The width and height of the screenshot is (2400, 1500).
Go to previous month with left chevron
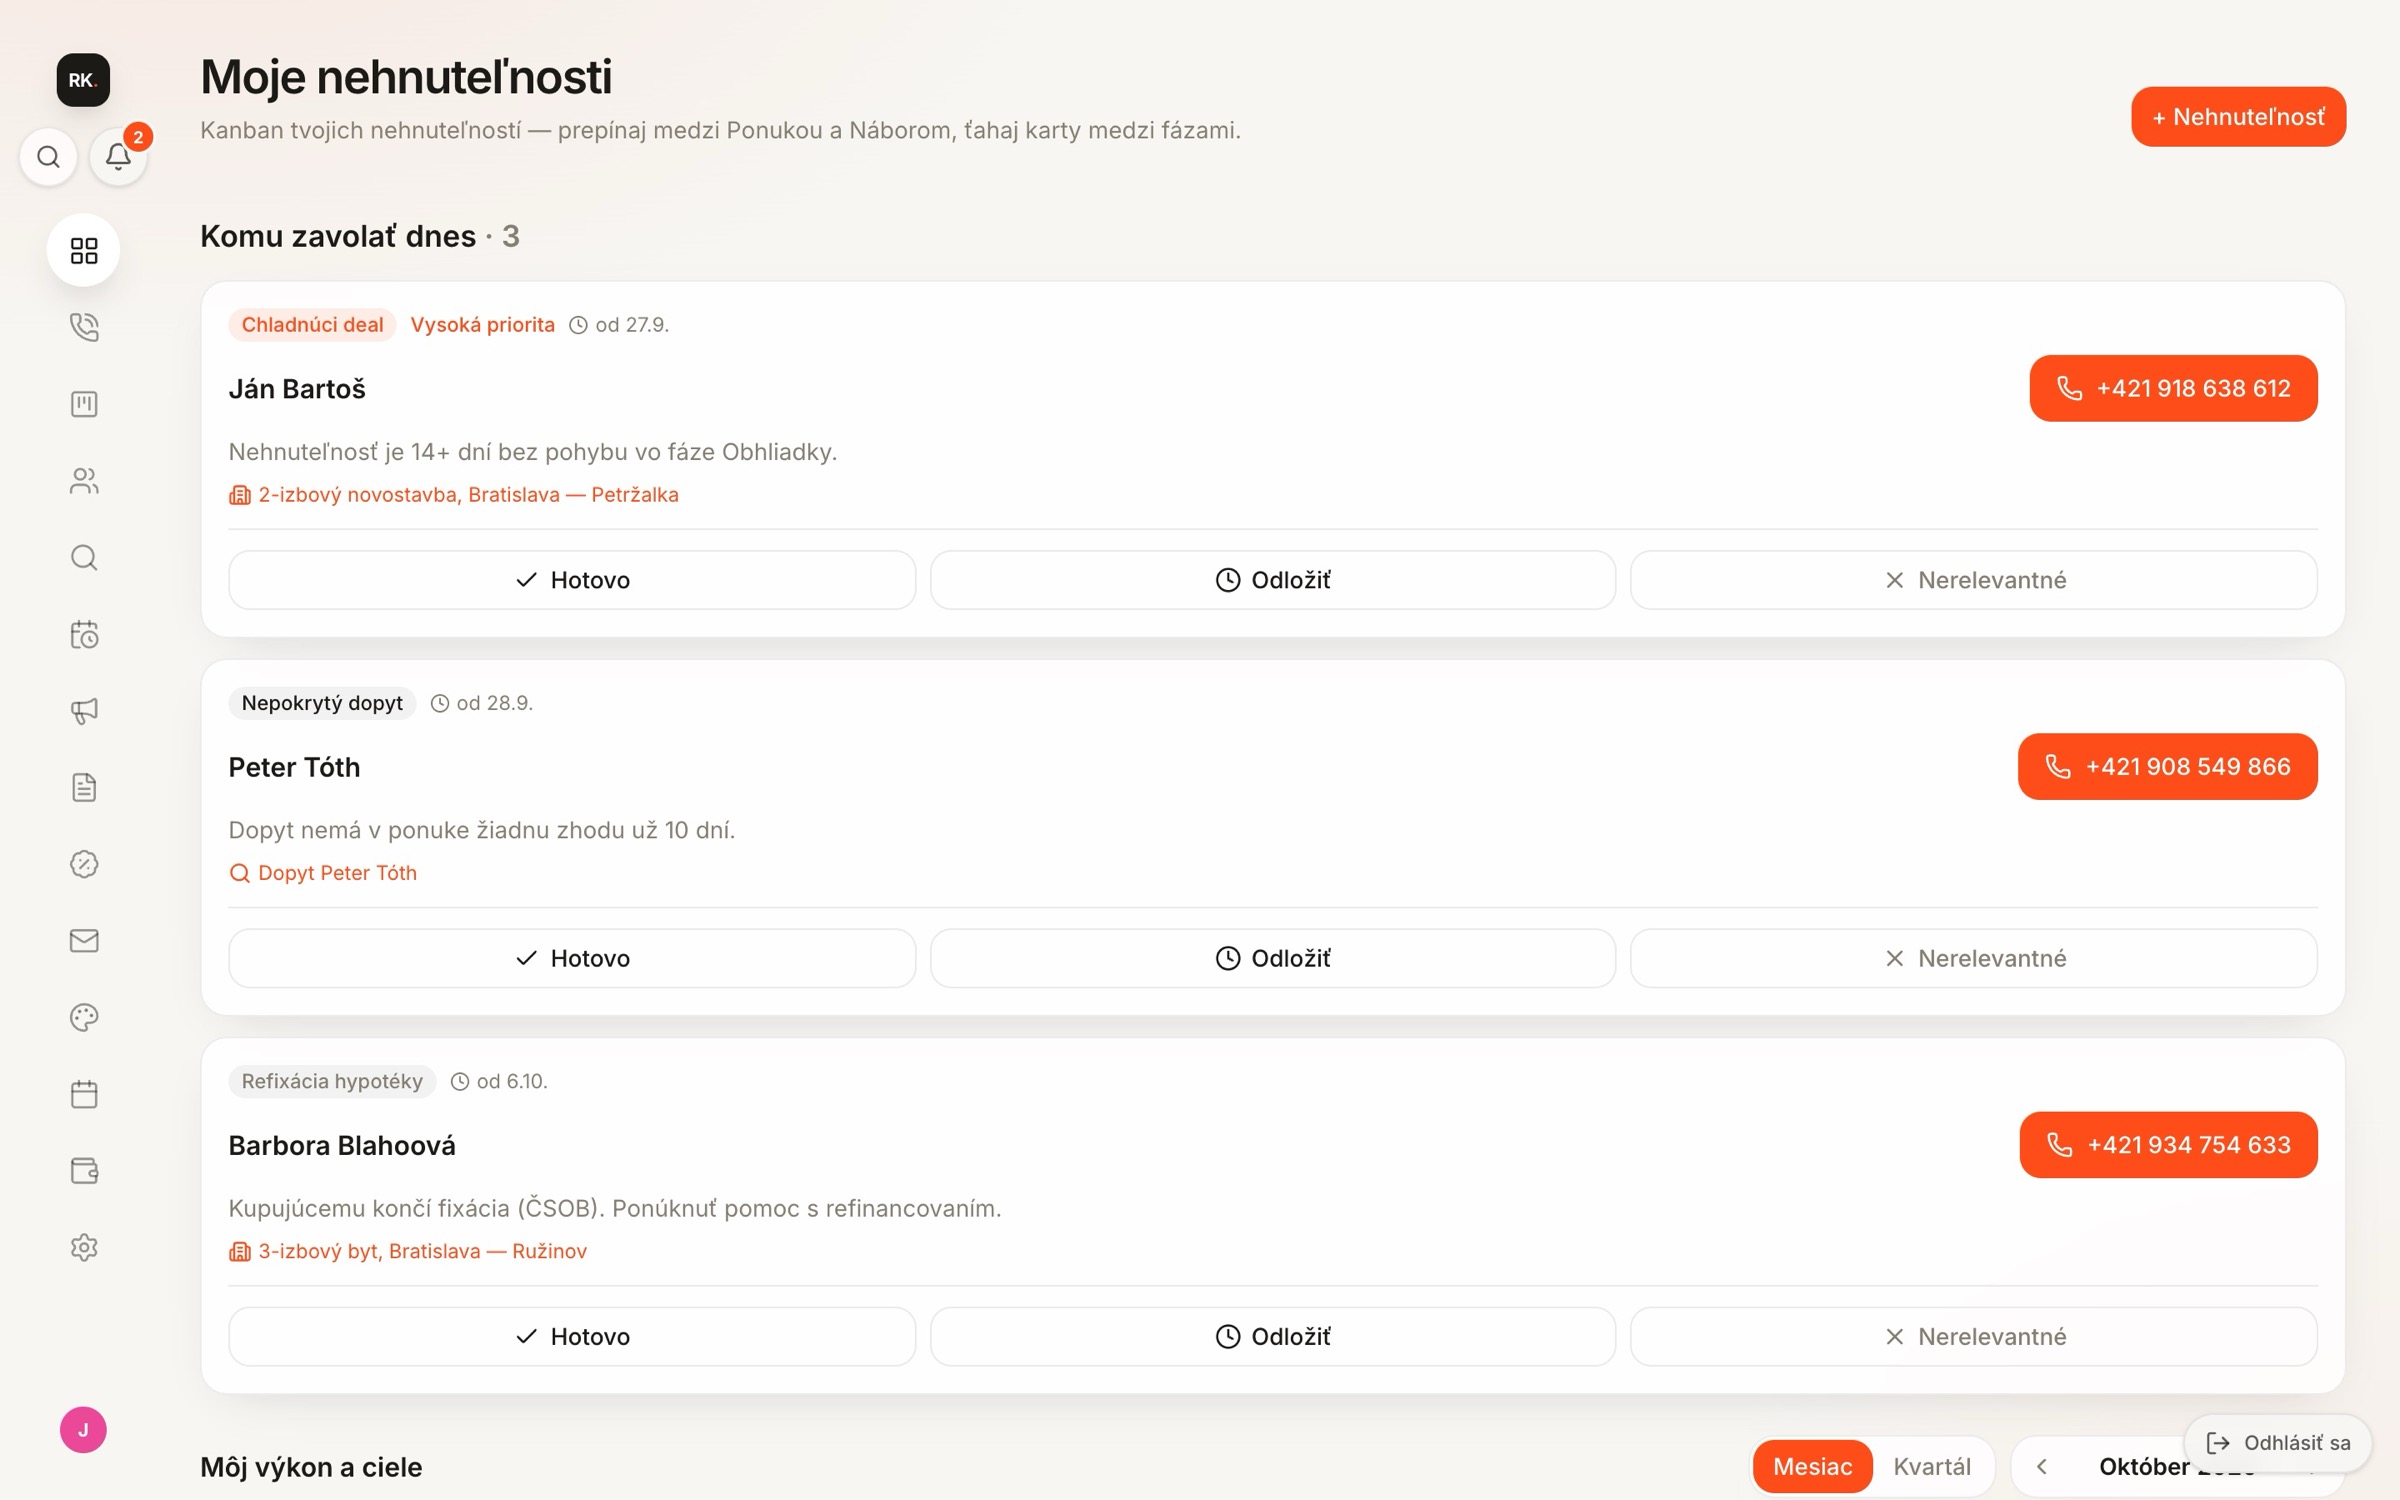[2042, 1466]
